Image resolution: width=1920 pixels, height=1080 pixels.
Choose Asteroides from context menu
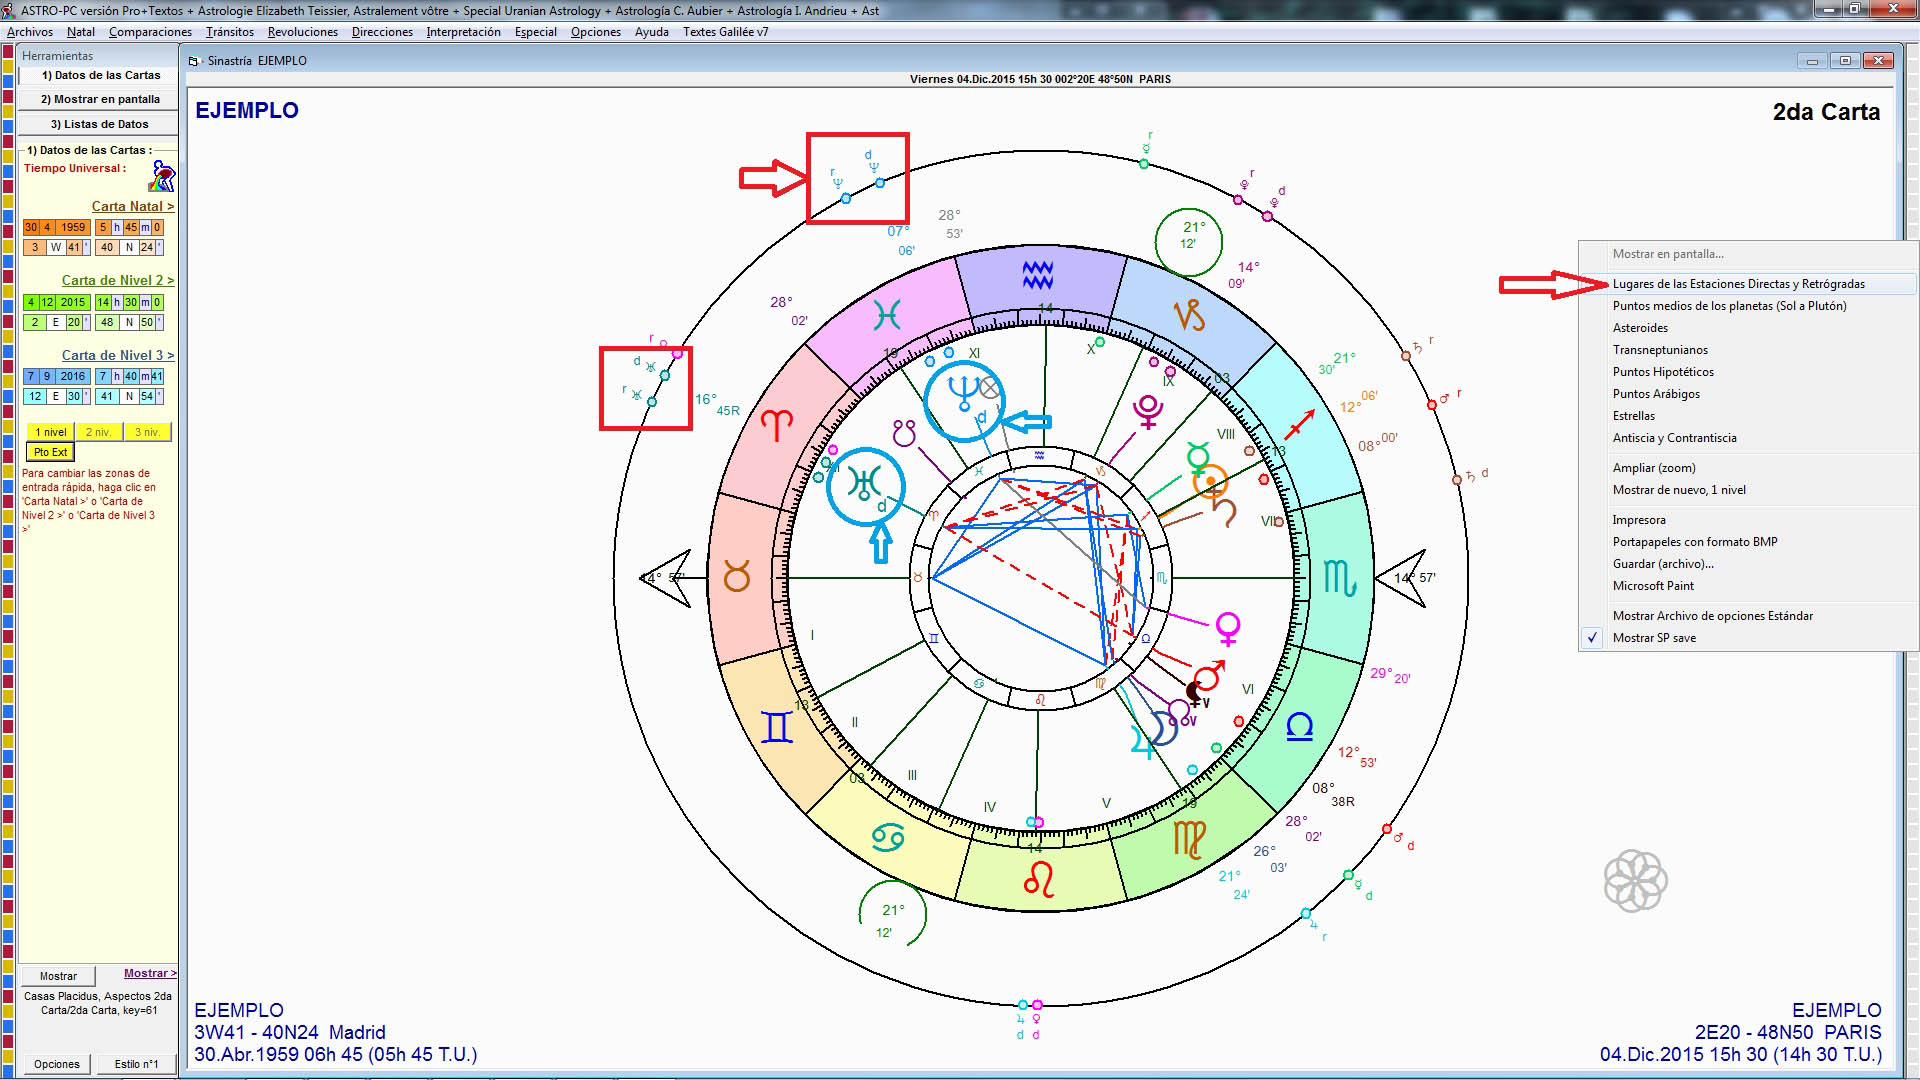[x=1640, y=328]
